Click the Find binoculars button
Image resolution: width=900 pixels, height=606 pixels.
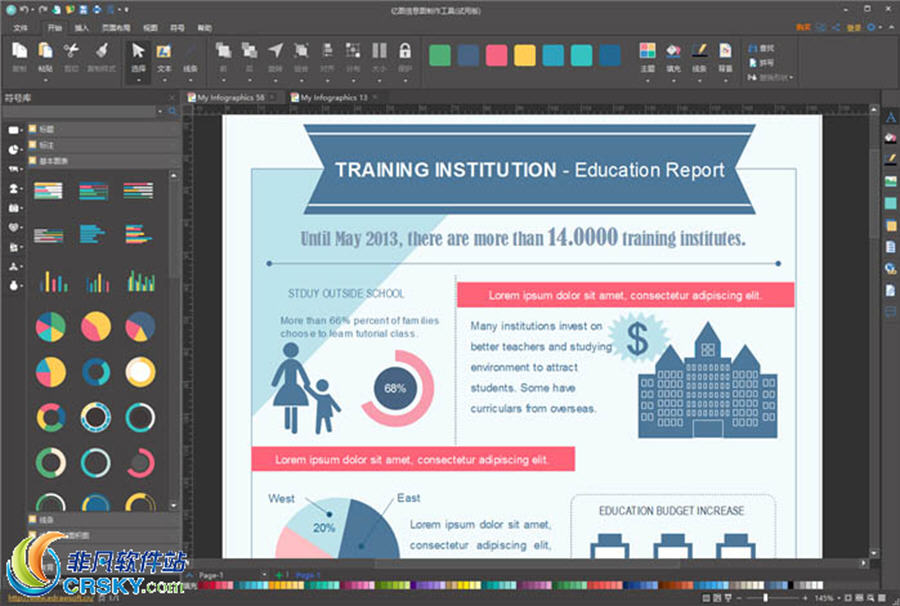coord(761,49)
